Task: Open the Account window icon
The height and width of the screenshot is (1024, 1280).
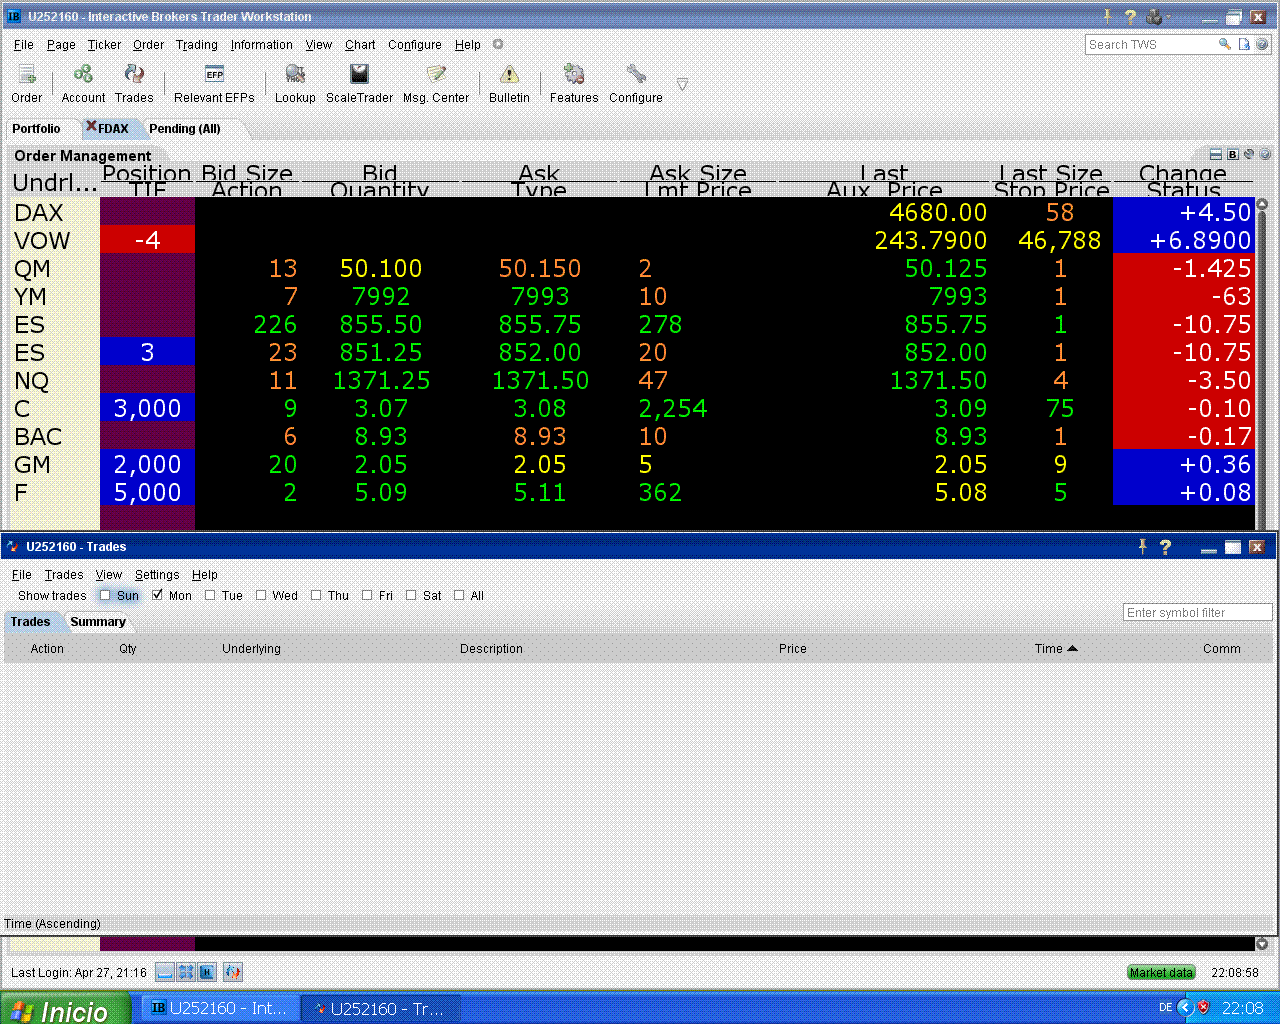Action: [x=83, y=83]
